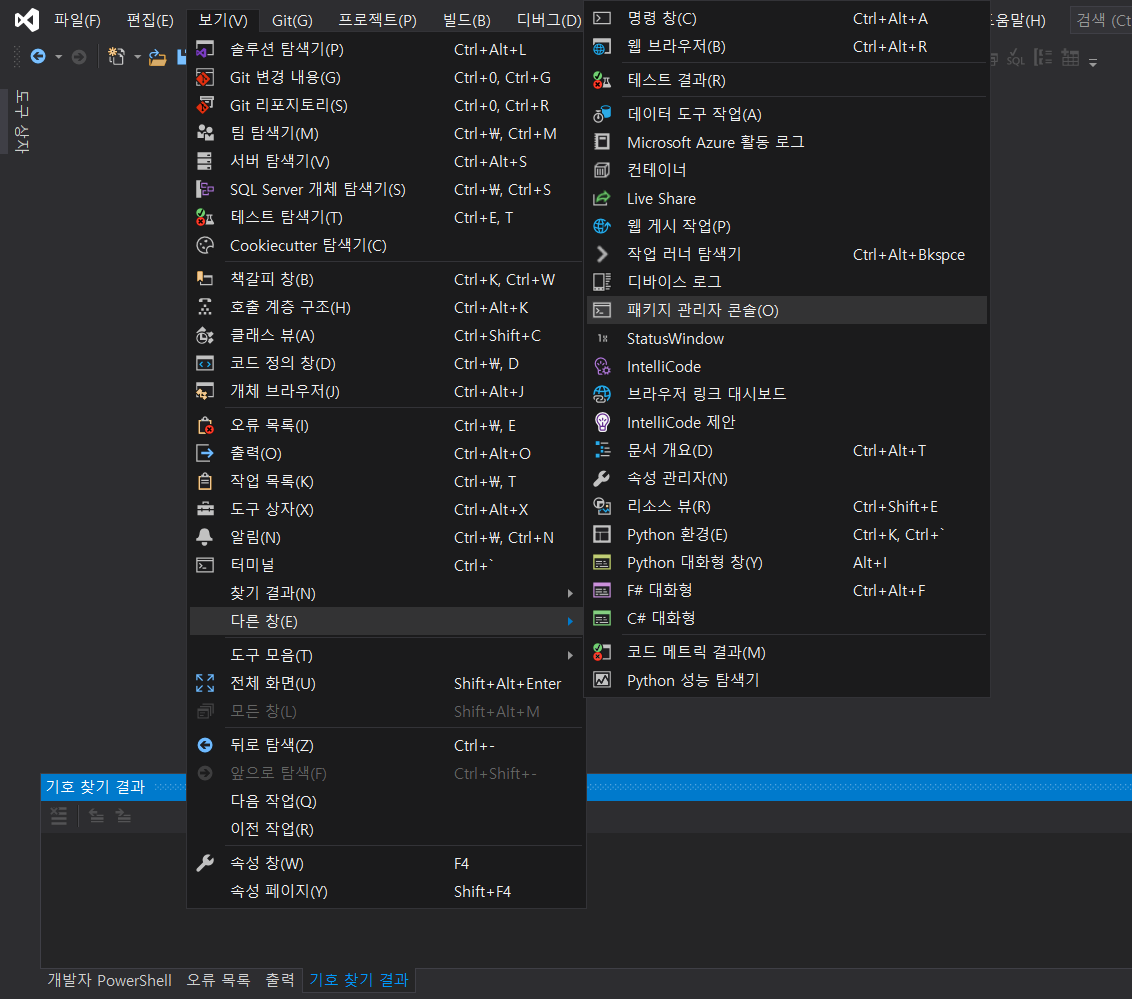Select 데이터 도구 작업(A) entry
The width and height of the screenshot is (1132, 999).
pos(786,114)
